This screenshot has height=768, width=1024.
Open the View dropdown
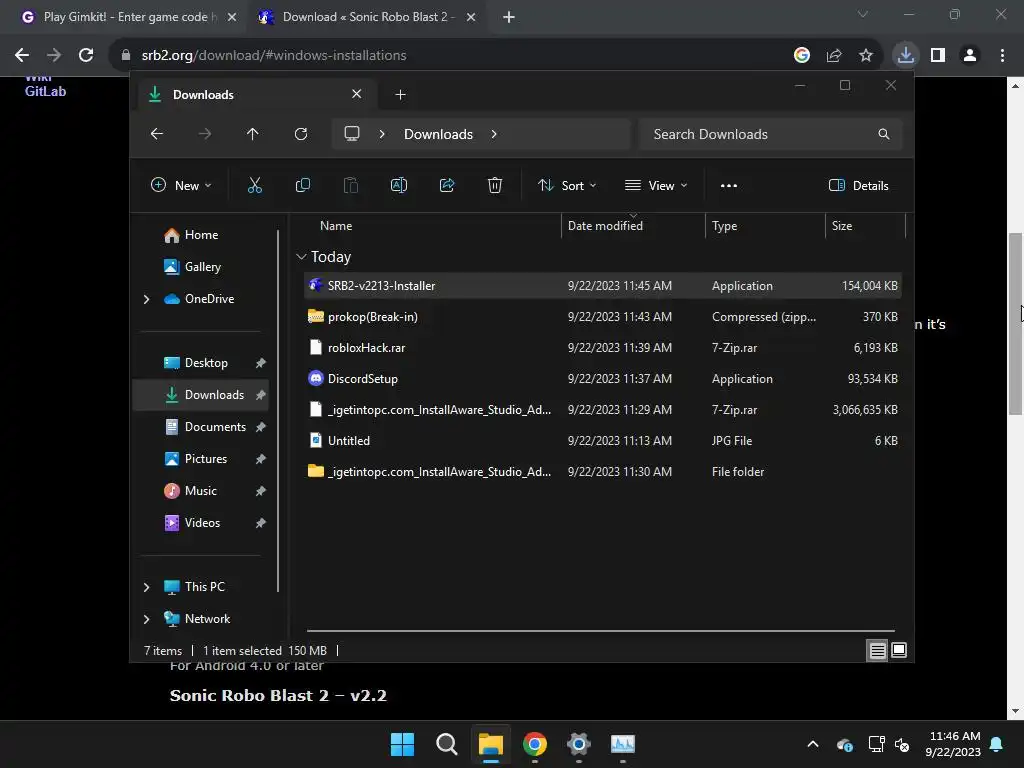pyautogui.click(x=656, y=185)
